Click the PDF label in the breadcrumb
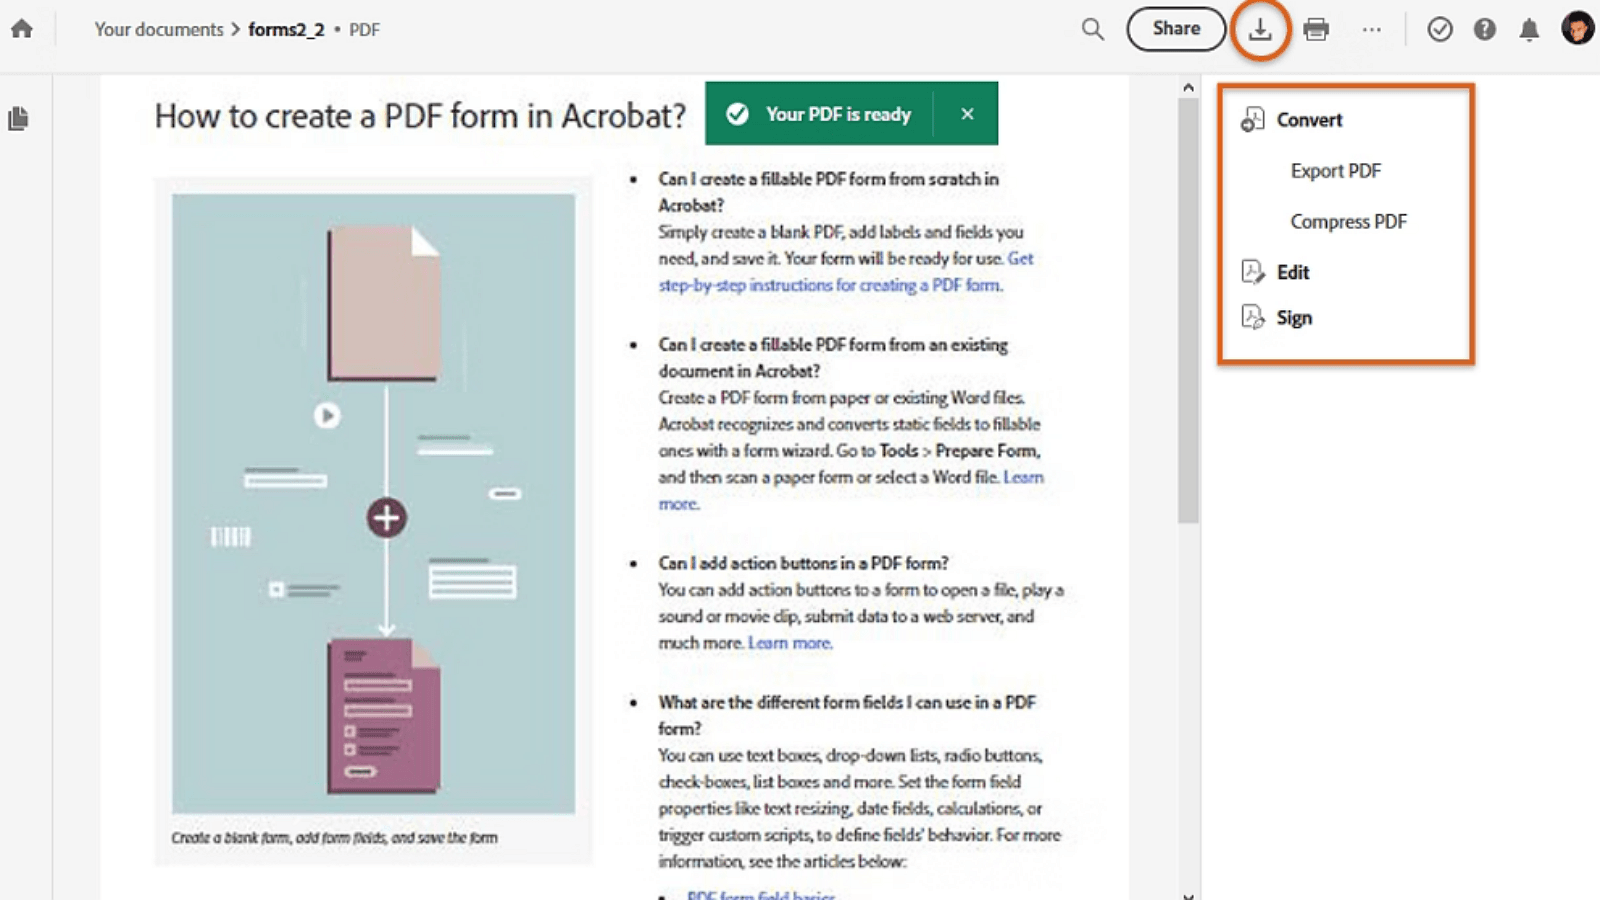Viewport: 1600px width, 900px height. pos(364,30)
